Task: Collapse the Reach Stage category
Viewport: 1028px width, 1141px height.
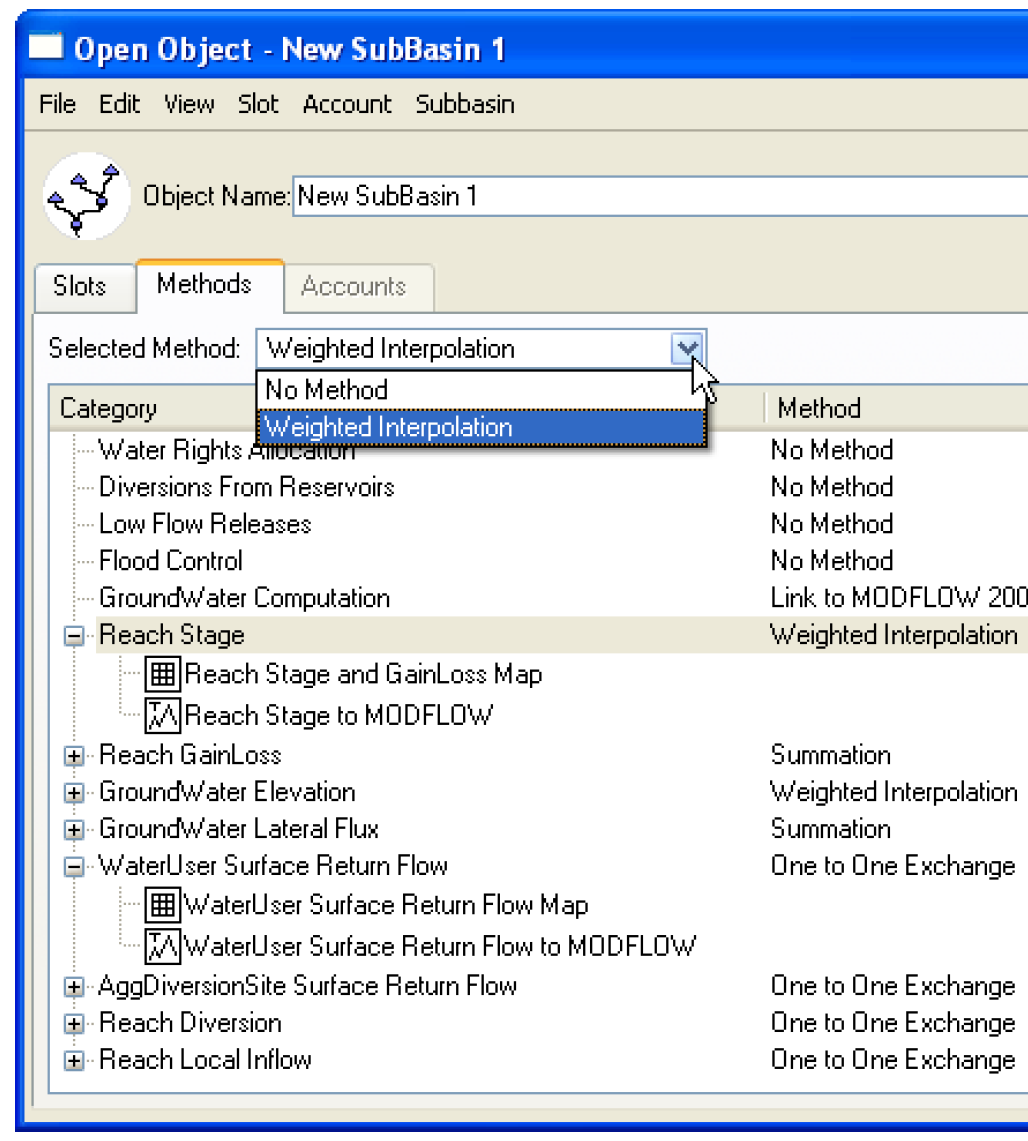Action: [x=73, y=636]
